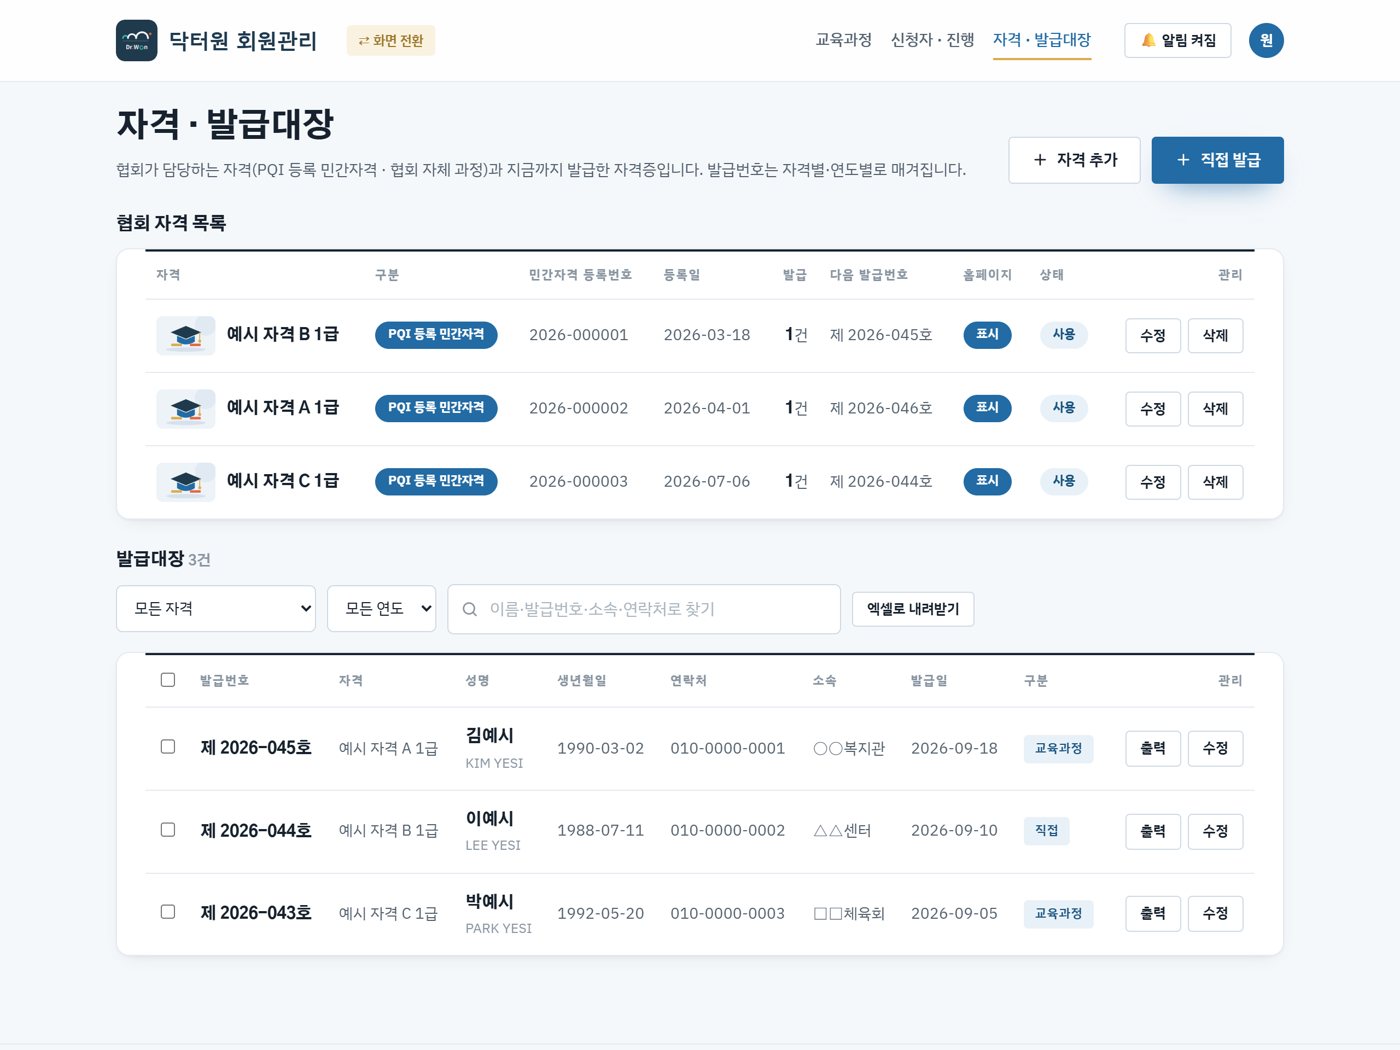Click issue number 제 2026-044호 in ledger
The image size is (1400, 1050).
pos(256,831)
